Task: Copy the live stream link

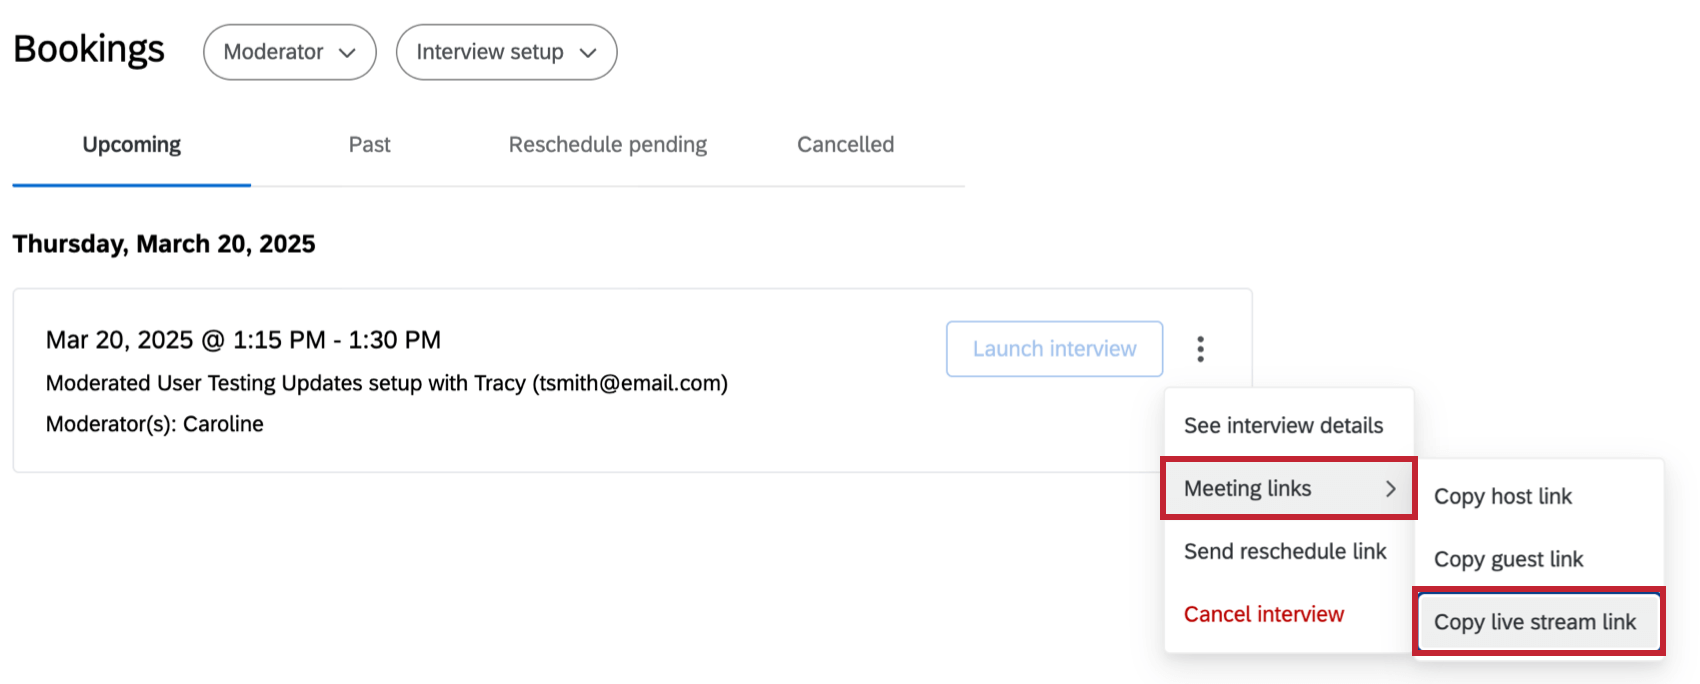Action: (1535, 621)
